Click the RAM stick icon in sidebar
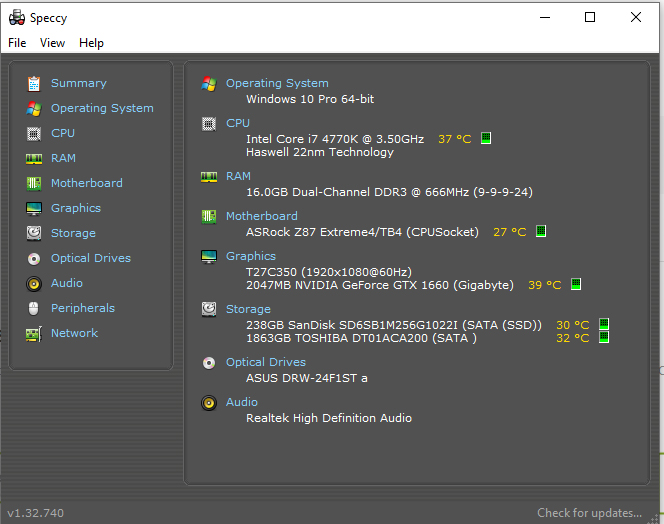The width and height of the screenshot is (664, 524). point(34,158)
